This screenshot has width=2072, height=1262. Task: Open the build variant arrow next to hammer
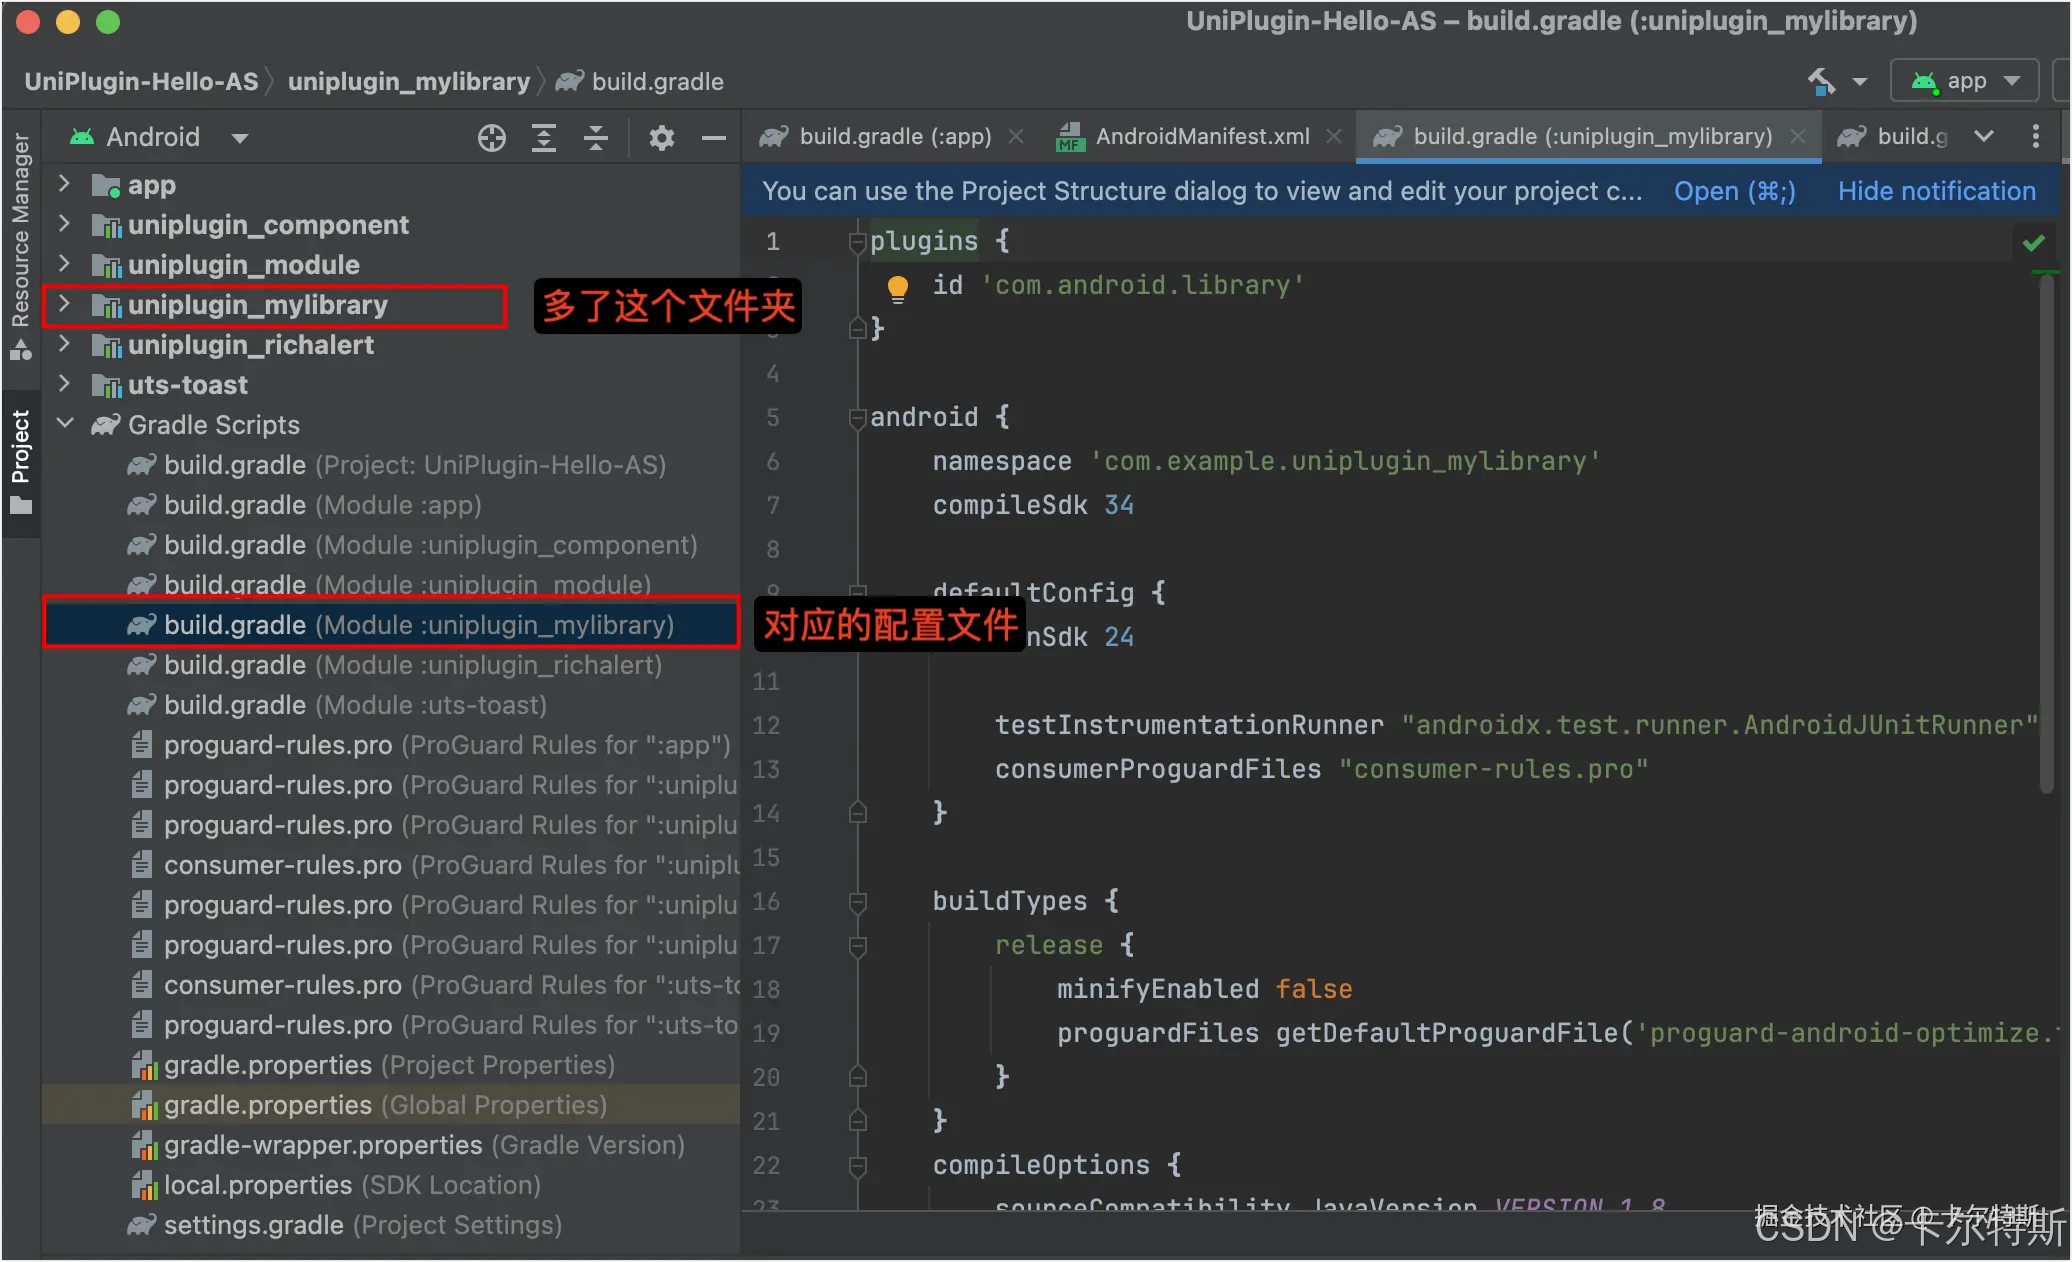pyautogui.click(x=1859, y=82)
